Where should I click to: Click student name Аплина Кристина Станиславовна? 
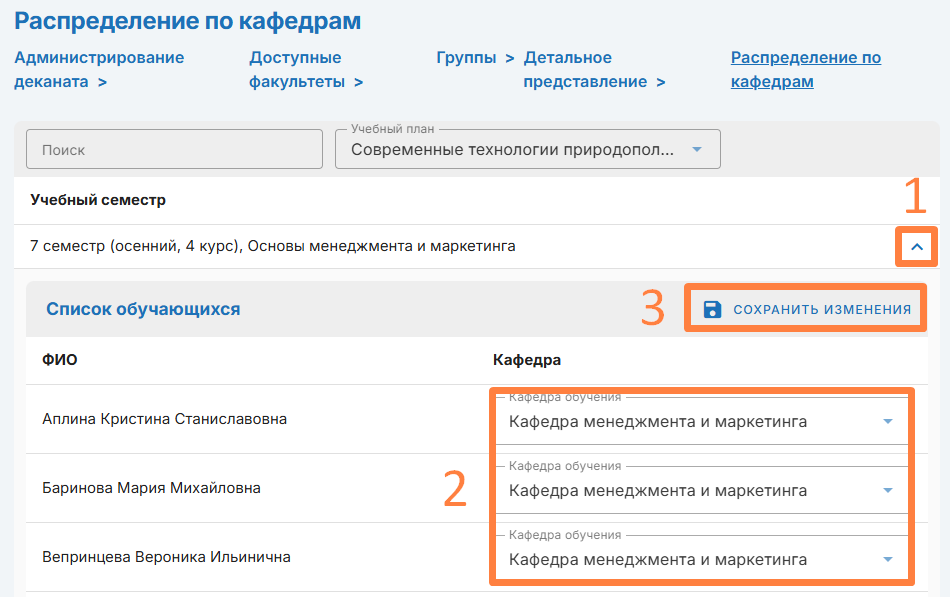point(164,419)
